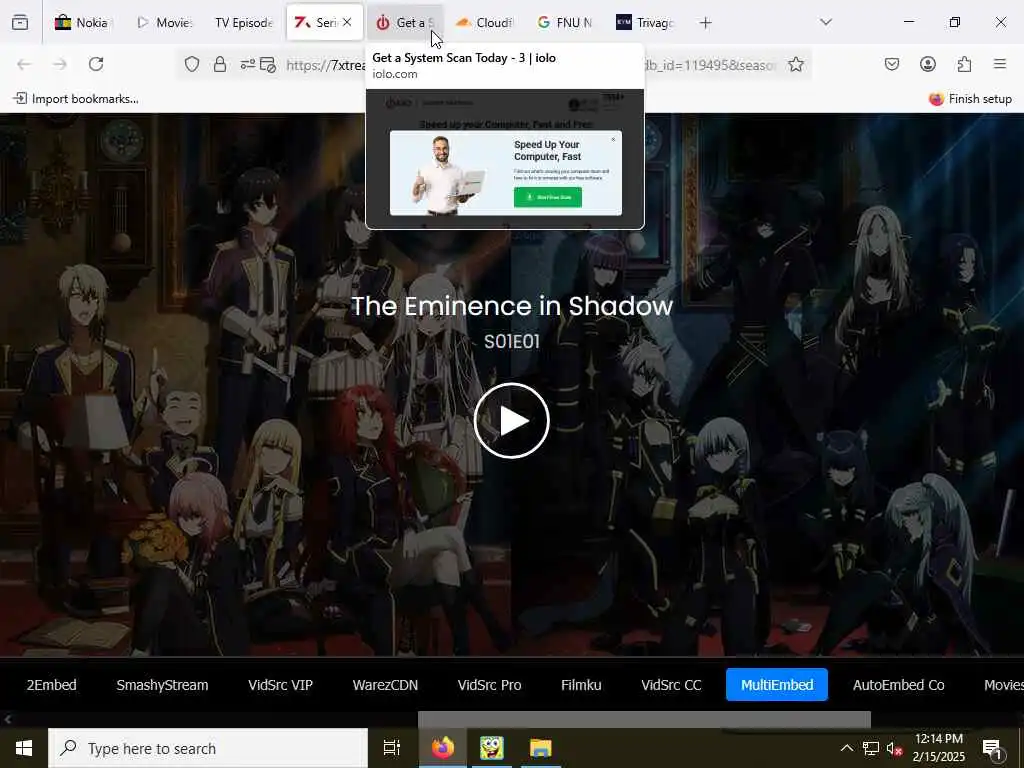Click Finish setup button
The width and height of the screenshot is (1024, 768).
tap(970, 99)
